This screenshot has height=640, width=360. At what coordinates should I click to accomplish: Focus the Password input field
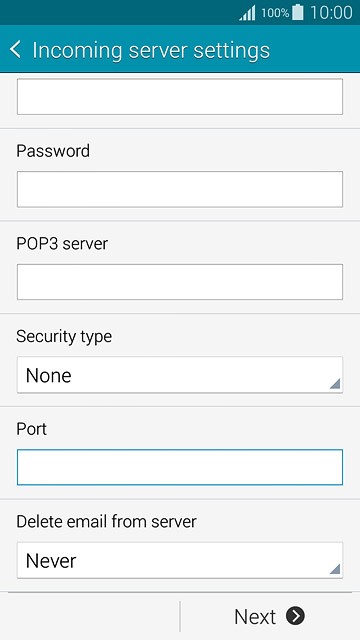tap(180, 189)
